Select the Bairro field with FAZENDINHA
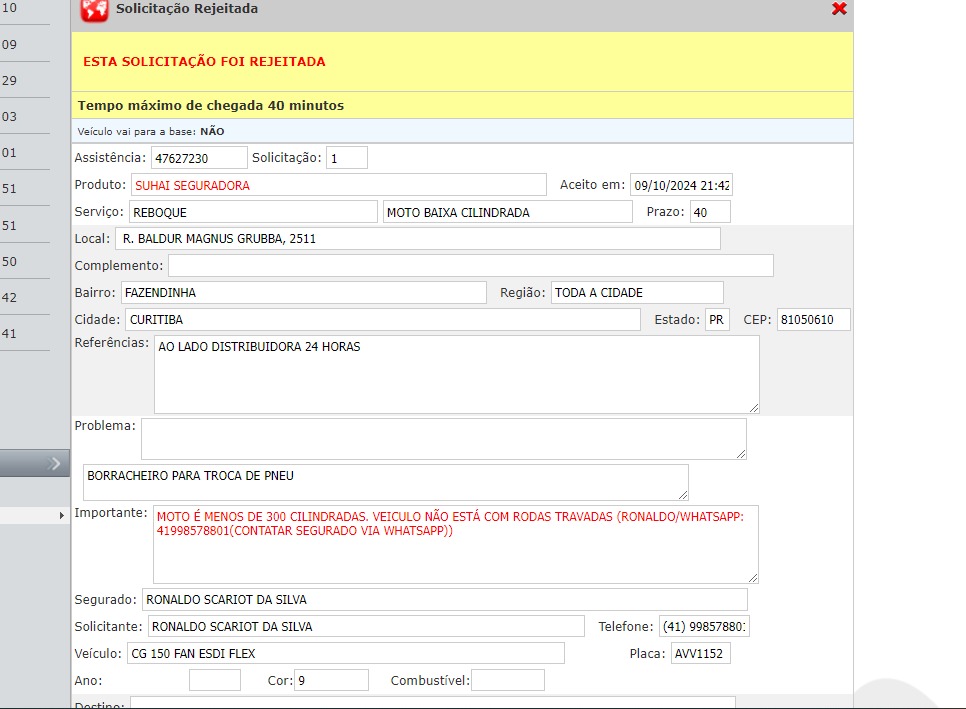Image resolution: width=966 pixels, height=709 pixels. pyautogui.click(x=303, y=293)
